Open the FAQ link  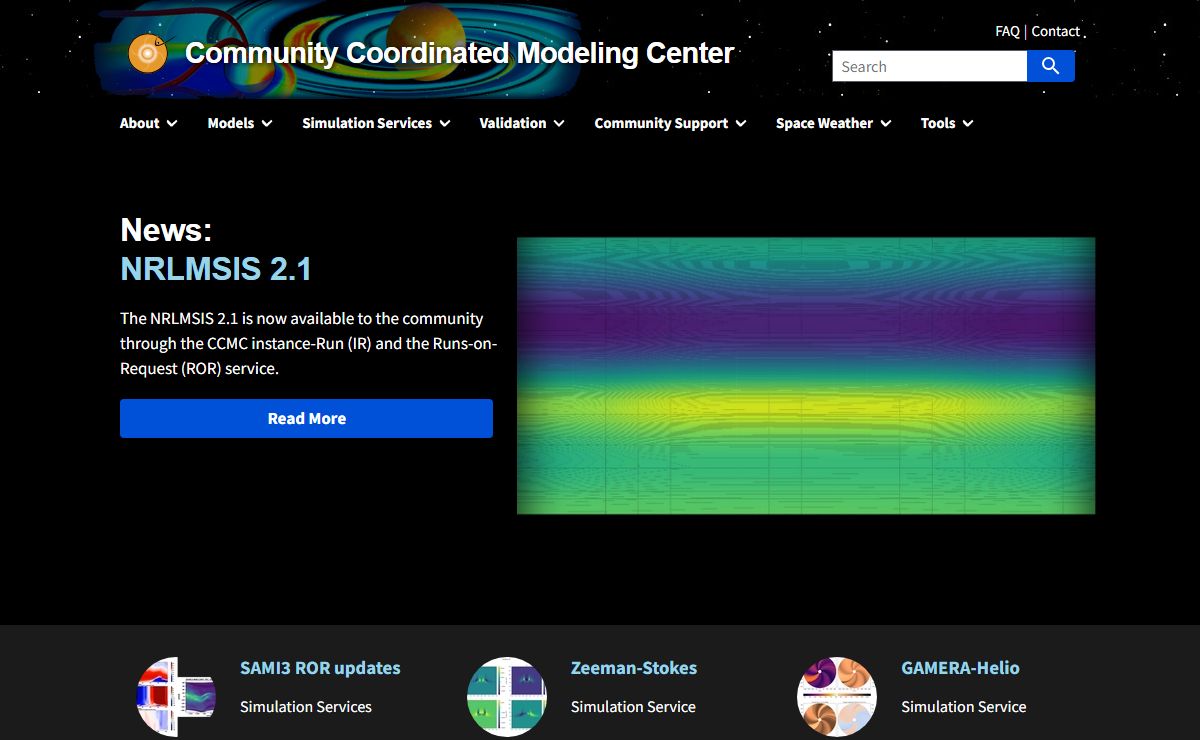coord(1007,31)
